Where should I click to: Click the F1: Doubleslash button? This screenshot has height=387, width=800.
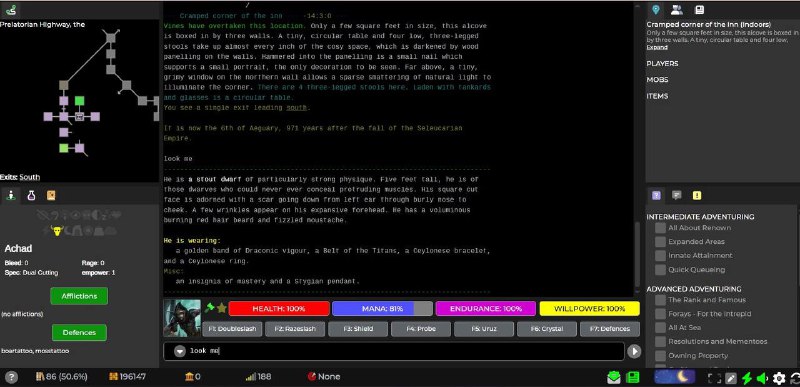click(x=233, y=329)
